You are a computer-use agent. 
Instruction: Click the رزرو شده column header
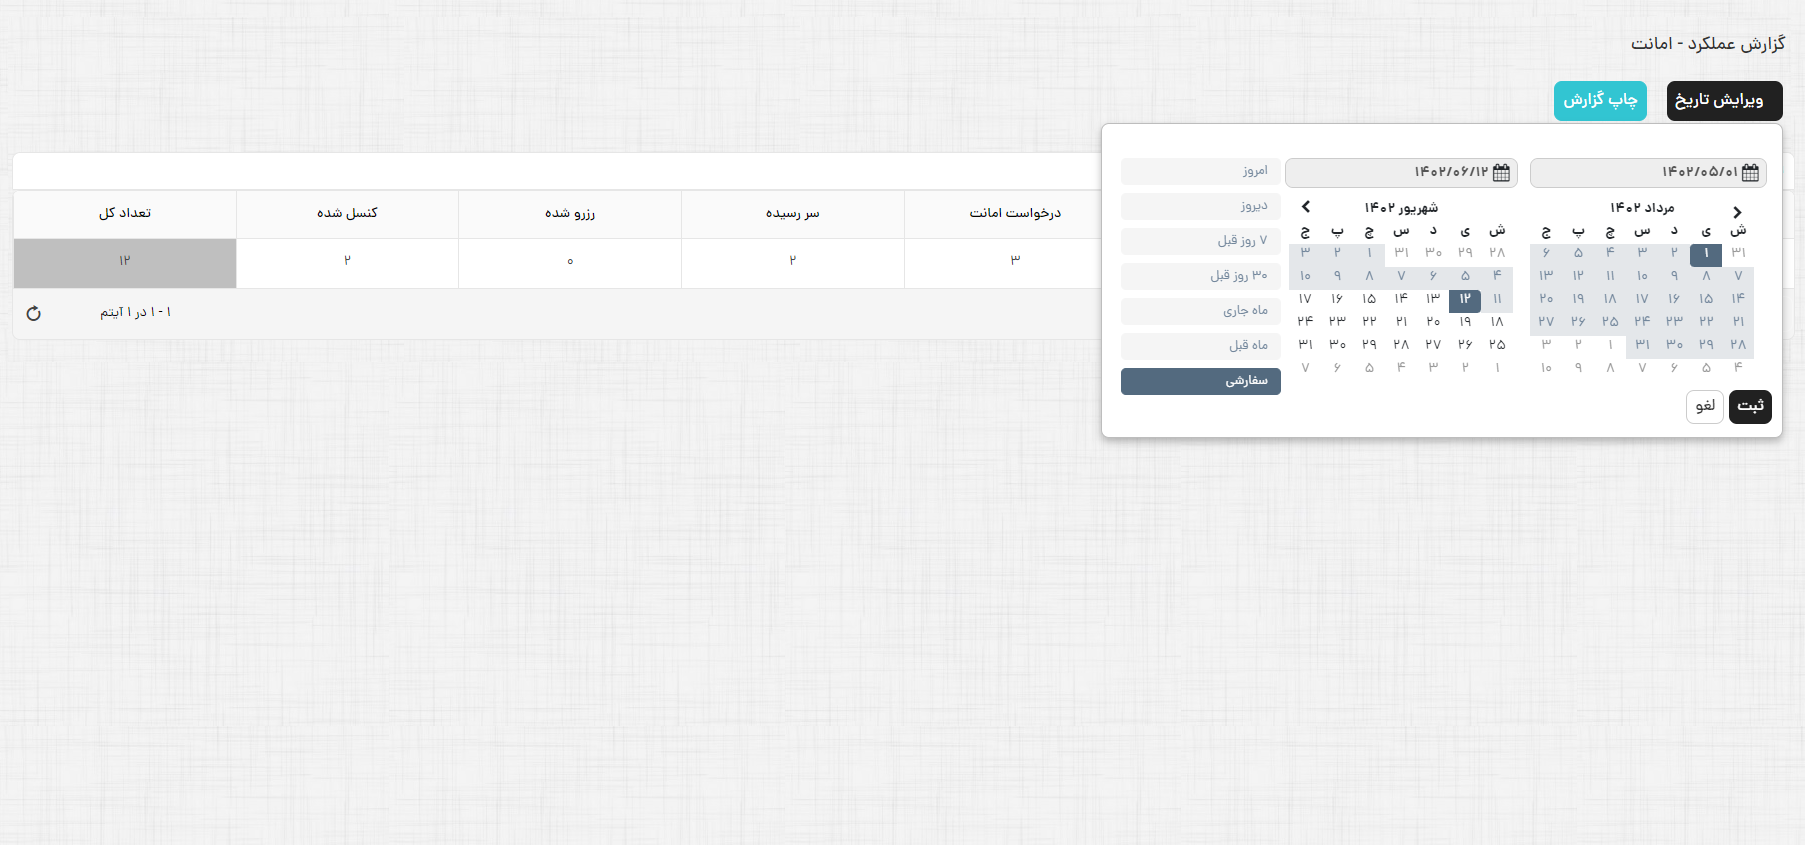click(x=570, y=214)
